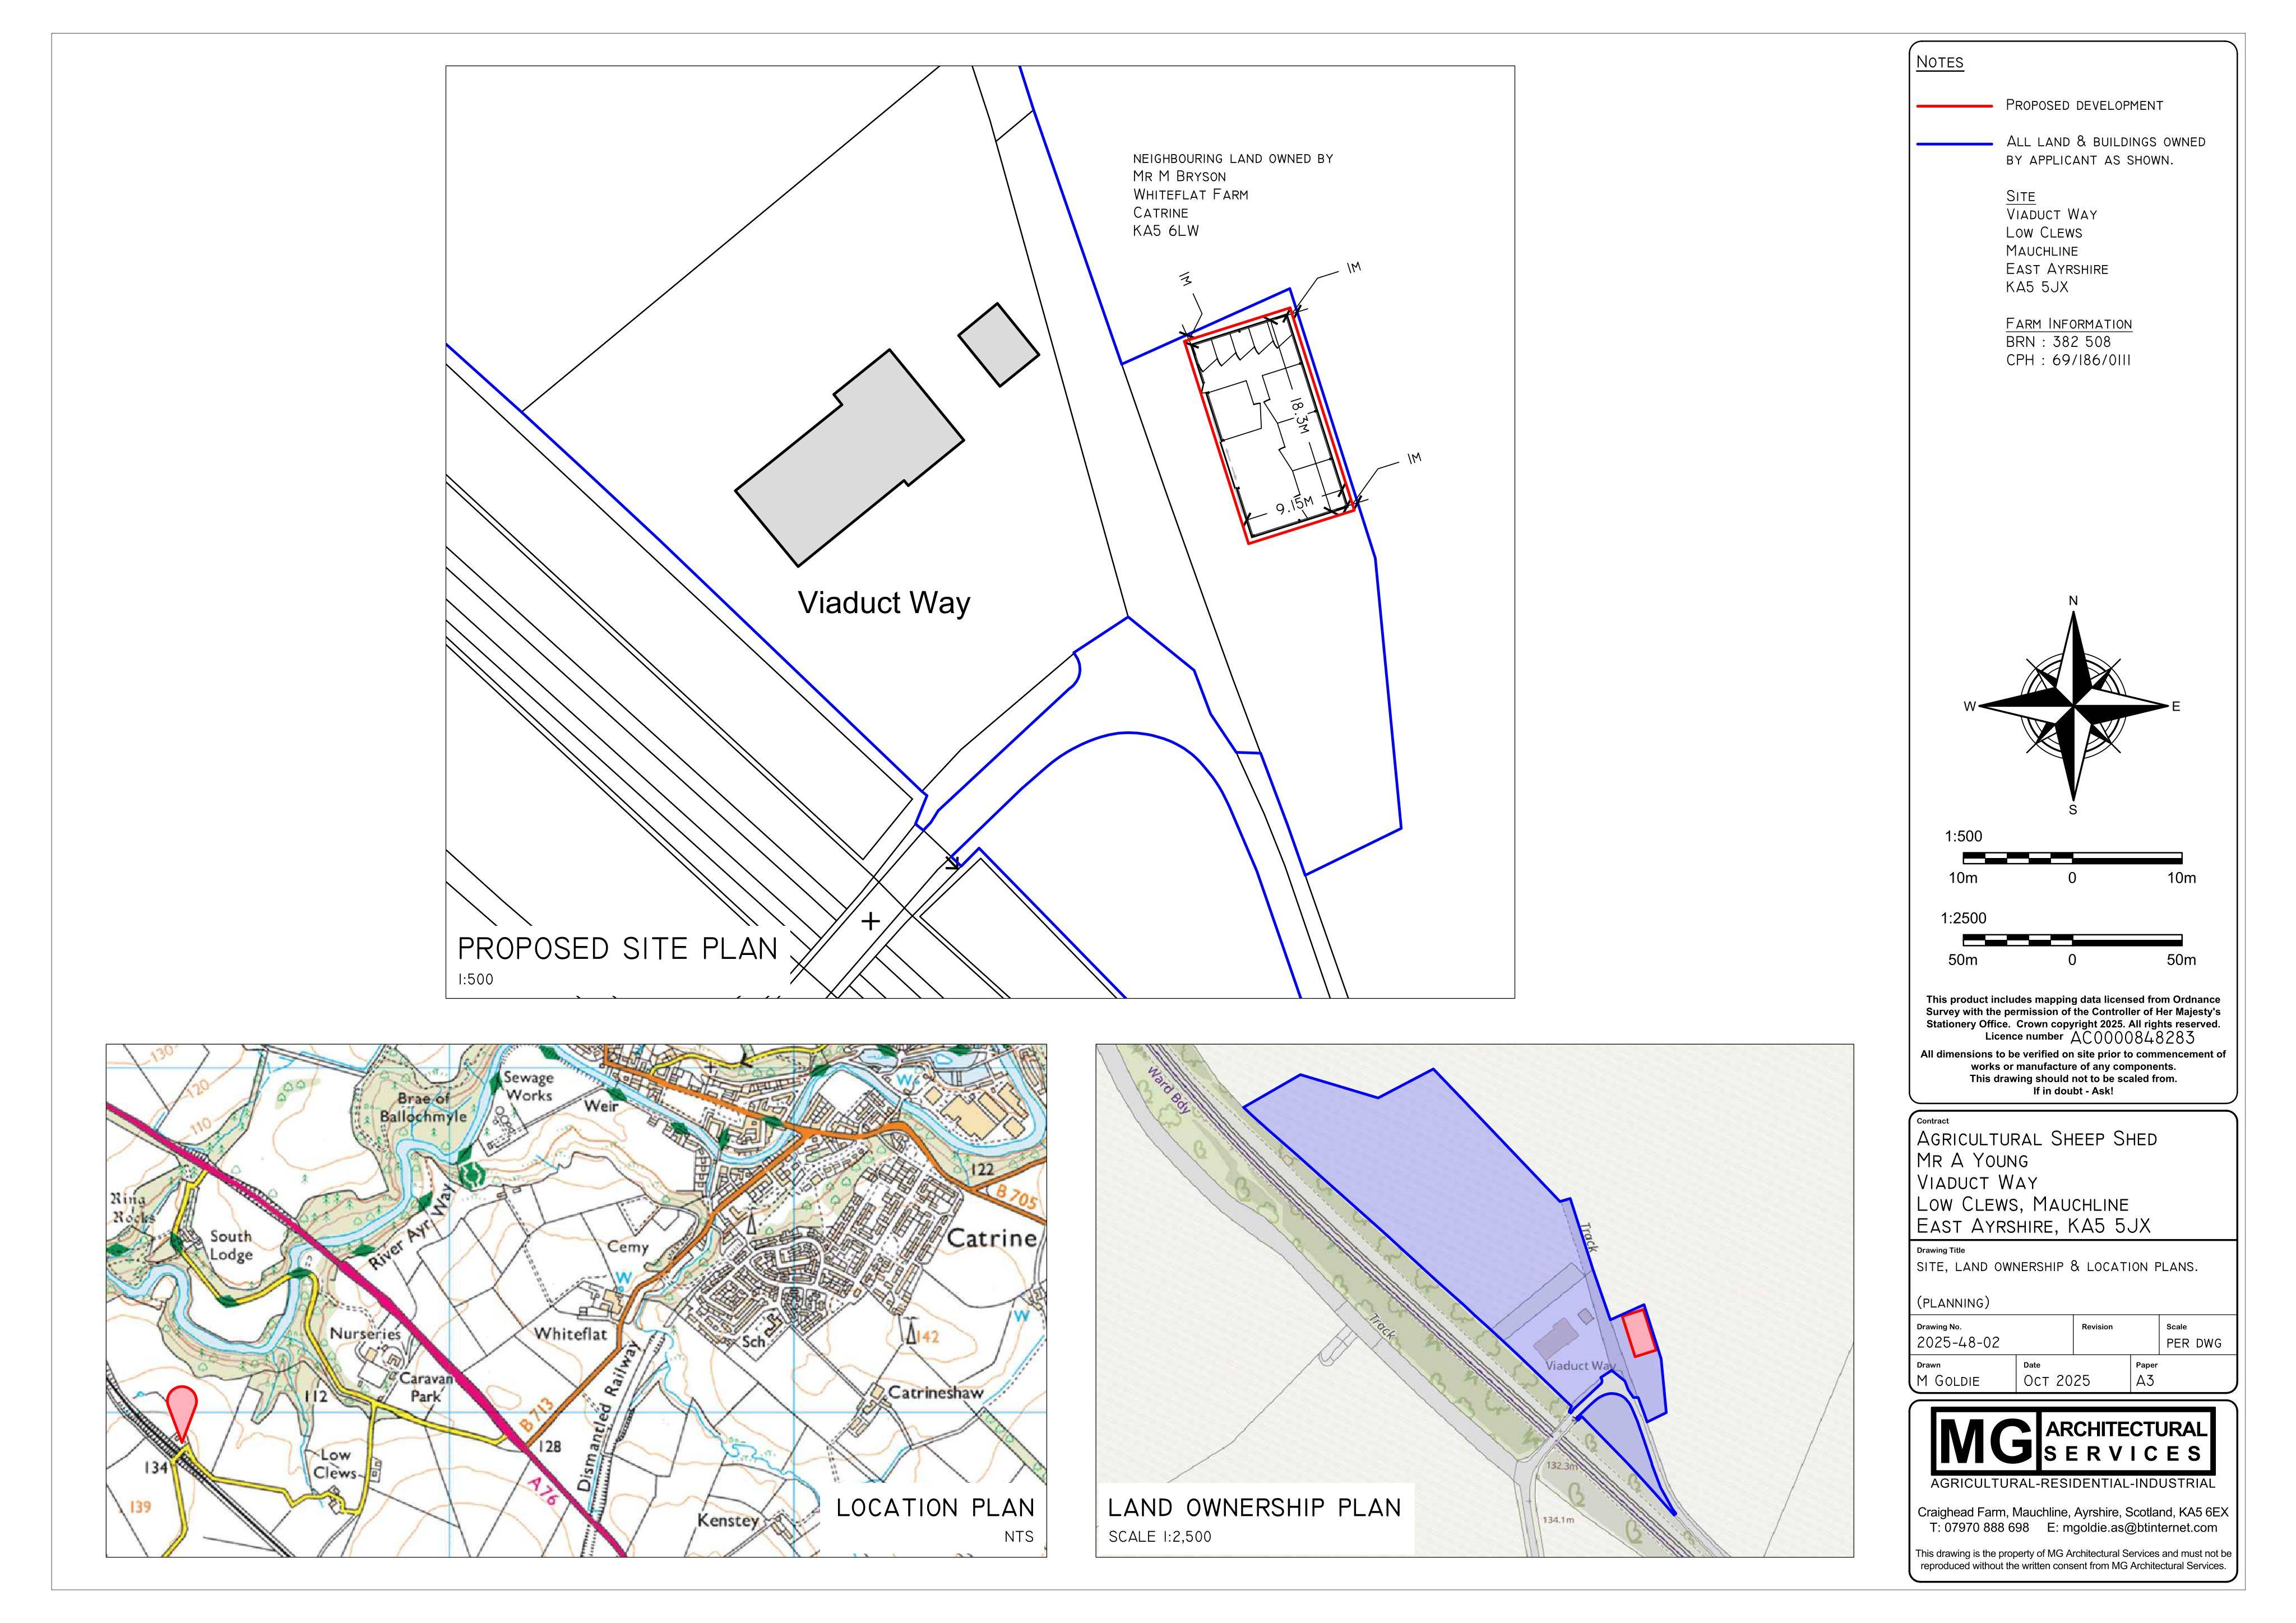This screenshot has height=1623, width=2296.
Task: Click the phone number 07970 888 698
Action: tap(1987, 1528)
